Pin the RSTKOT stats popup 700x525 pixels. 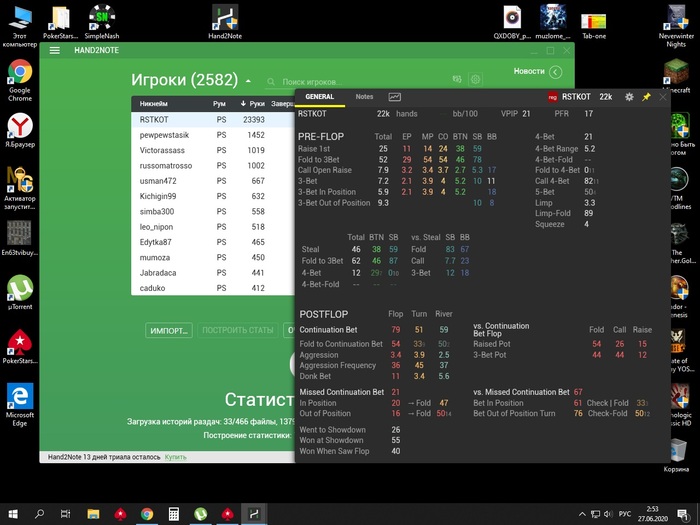(646, 97)
